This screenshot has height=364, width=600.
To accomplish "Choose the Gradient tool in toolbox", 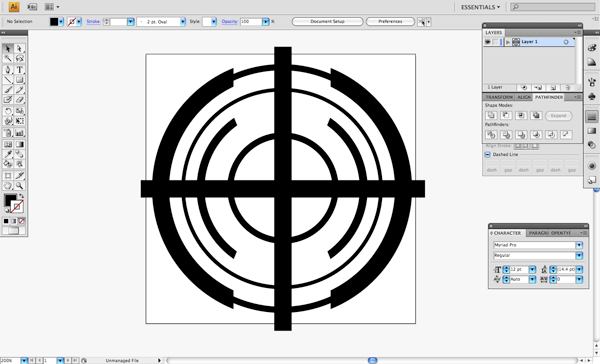I will point(20,144).
